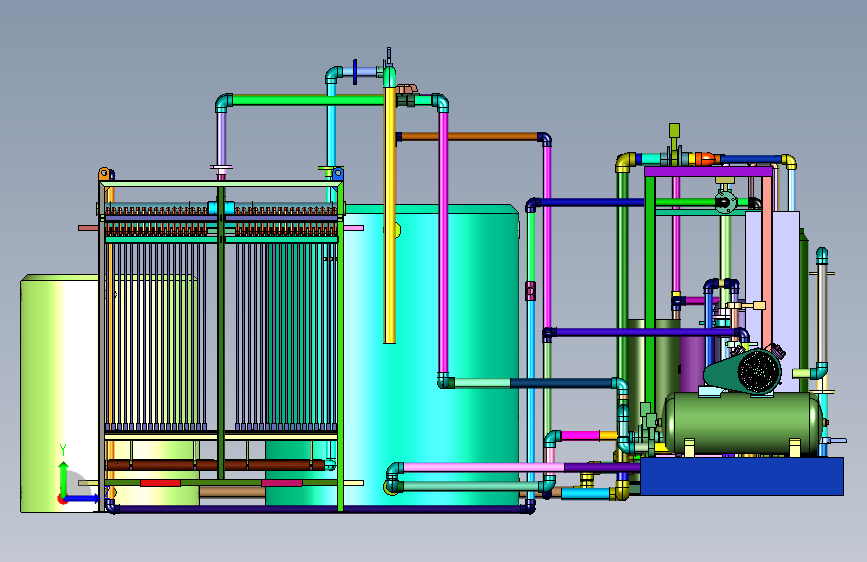The image size is (867, 562).
Task: Click the blue X axis arrow of triad
Action: [x=83, y=498]
